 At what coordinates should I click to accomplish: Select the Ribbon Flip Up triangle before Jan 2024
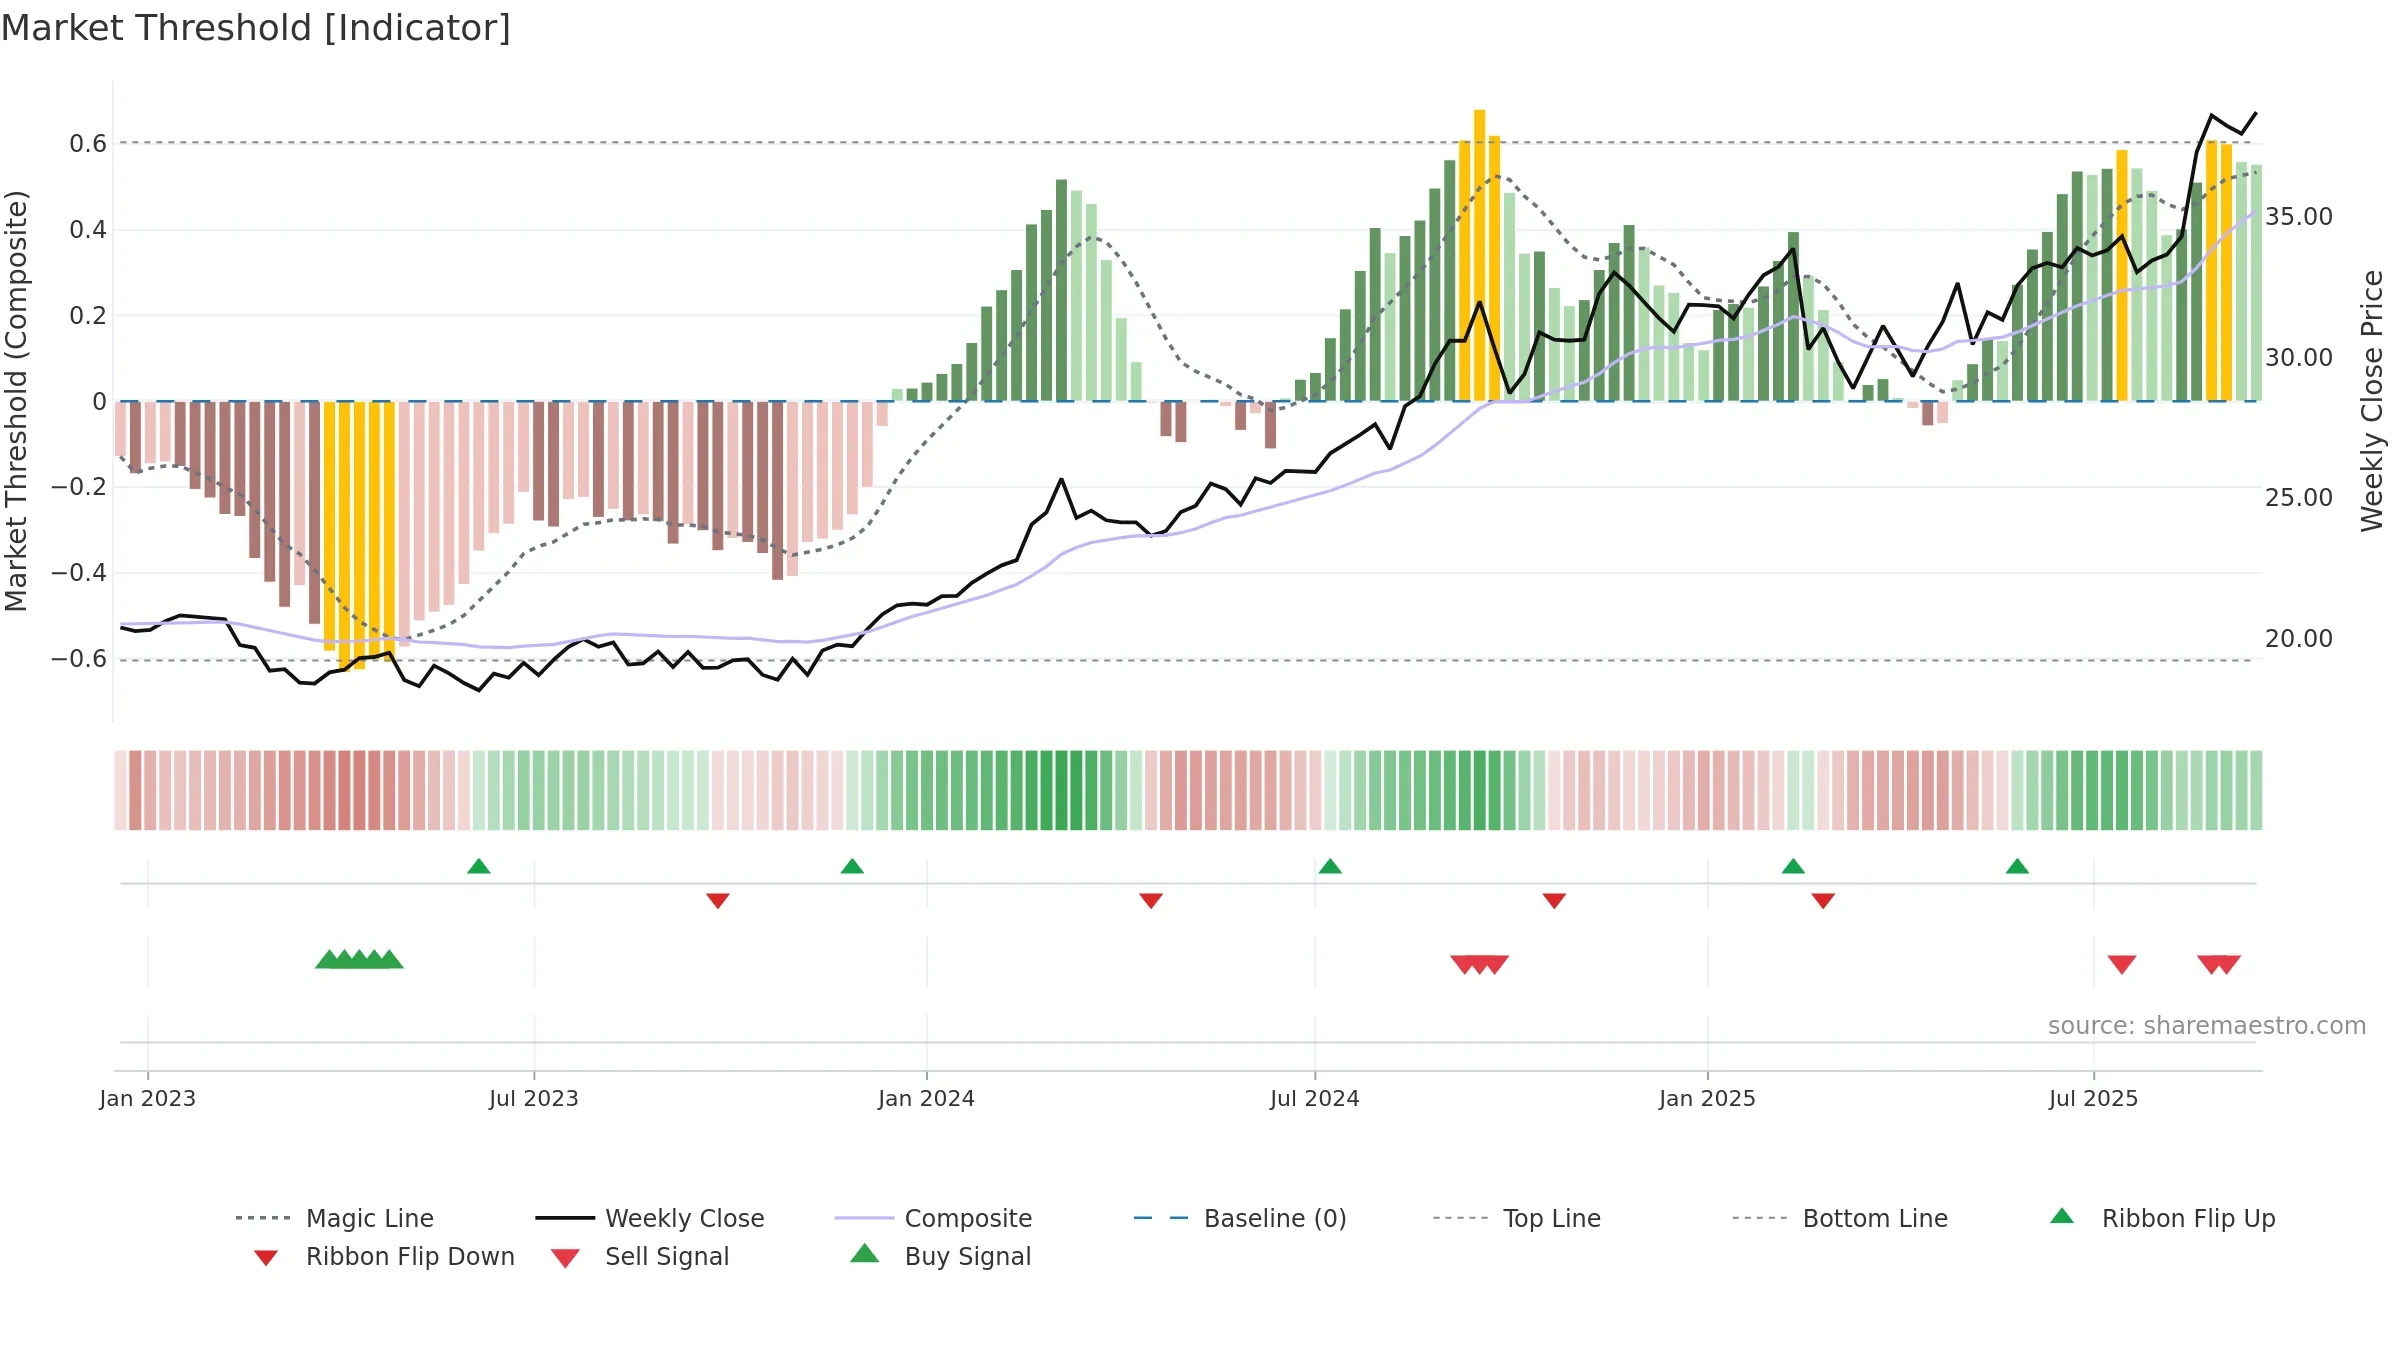[852, 866]
